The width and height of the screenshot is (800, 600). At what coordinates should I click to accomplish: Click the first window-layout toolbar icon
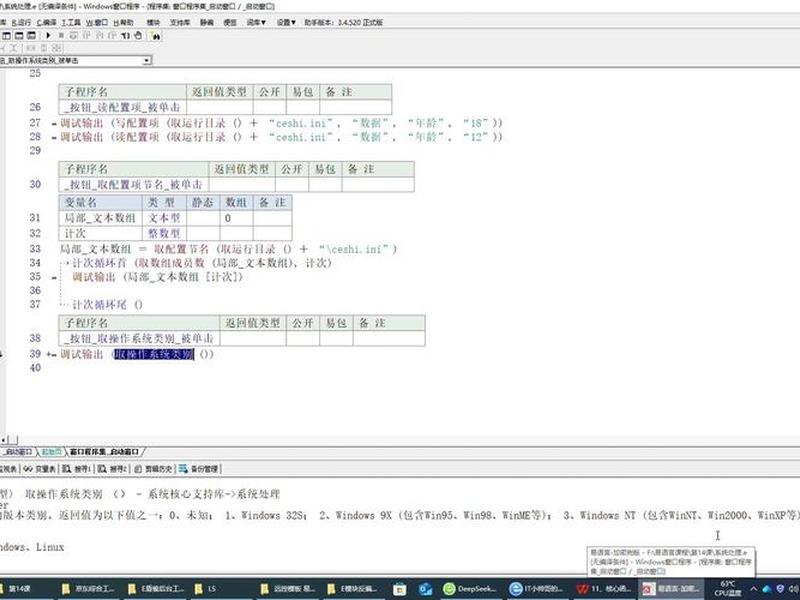(7, 36)
